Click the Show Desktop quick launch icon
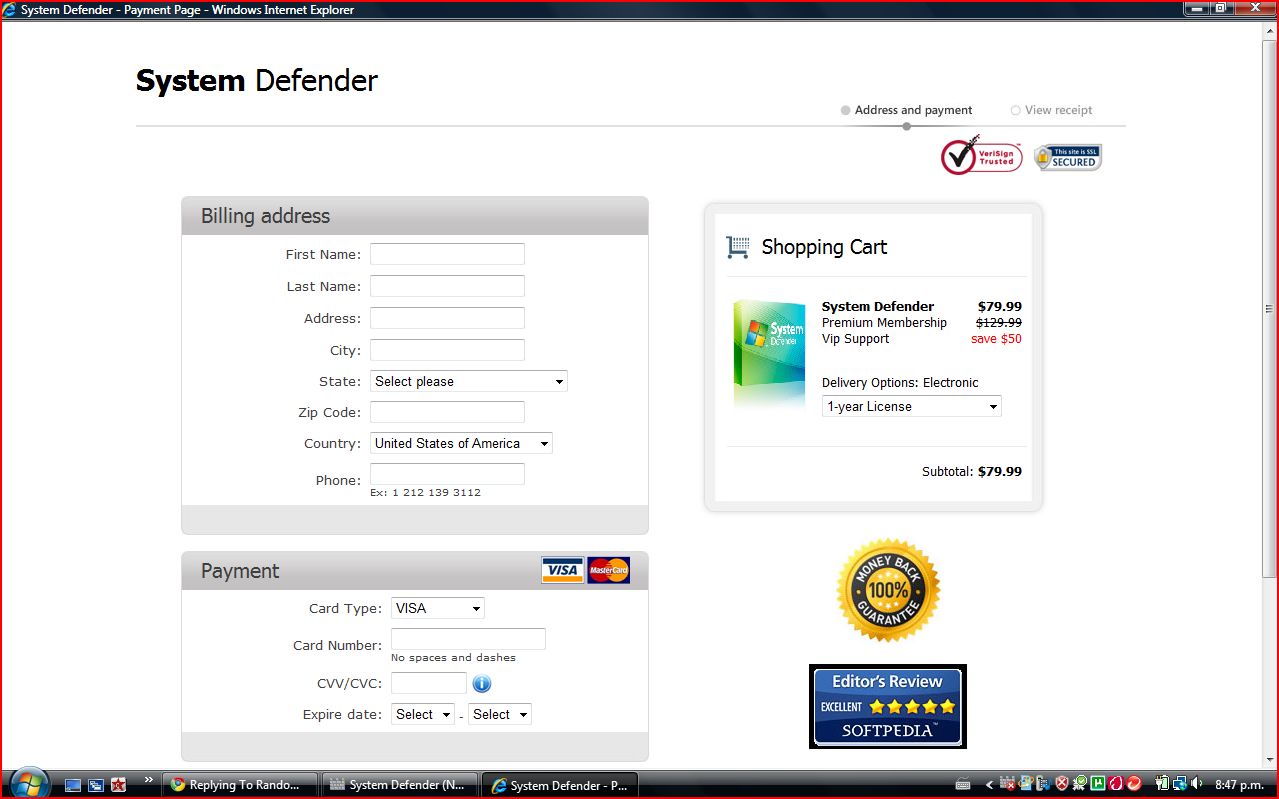Screen dimensions: 1279x799 click(x=73, y=785)
